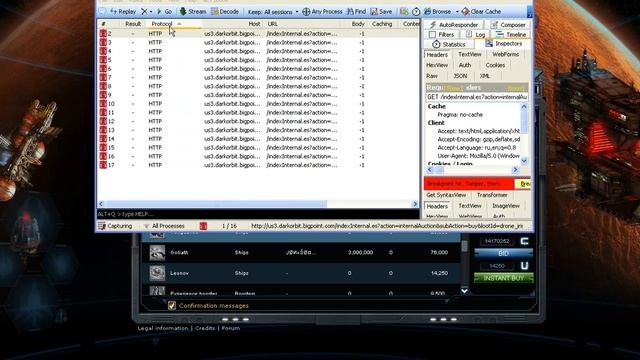Screen dimensions: 640x360
Task: Click the QuickExec command box
Action: 258,214
